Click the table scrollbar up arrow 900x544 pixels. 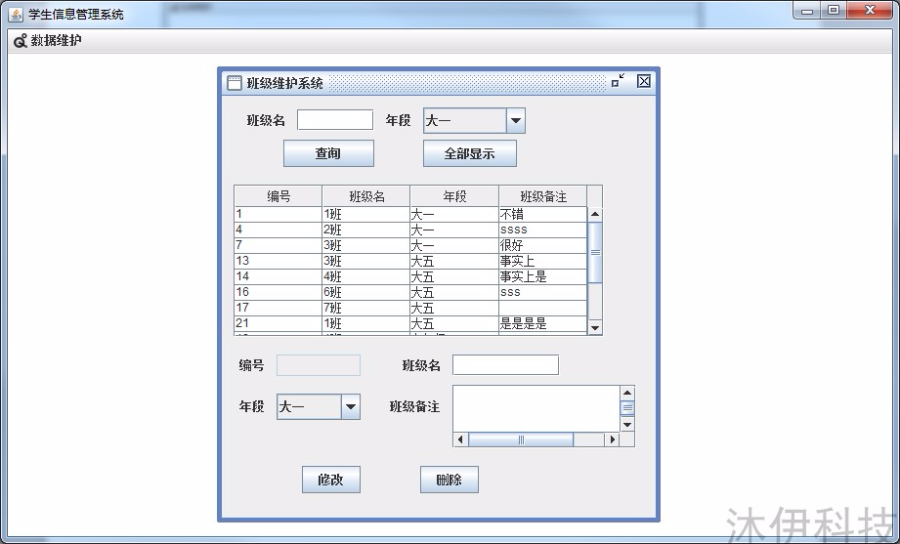coord(595,213)
